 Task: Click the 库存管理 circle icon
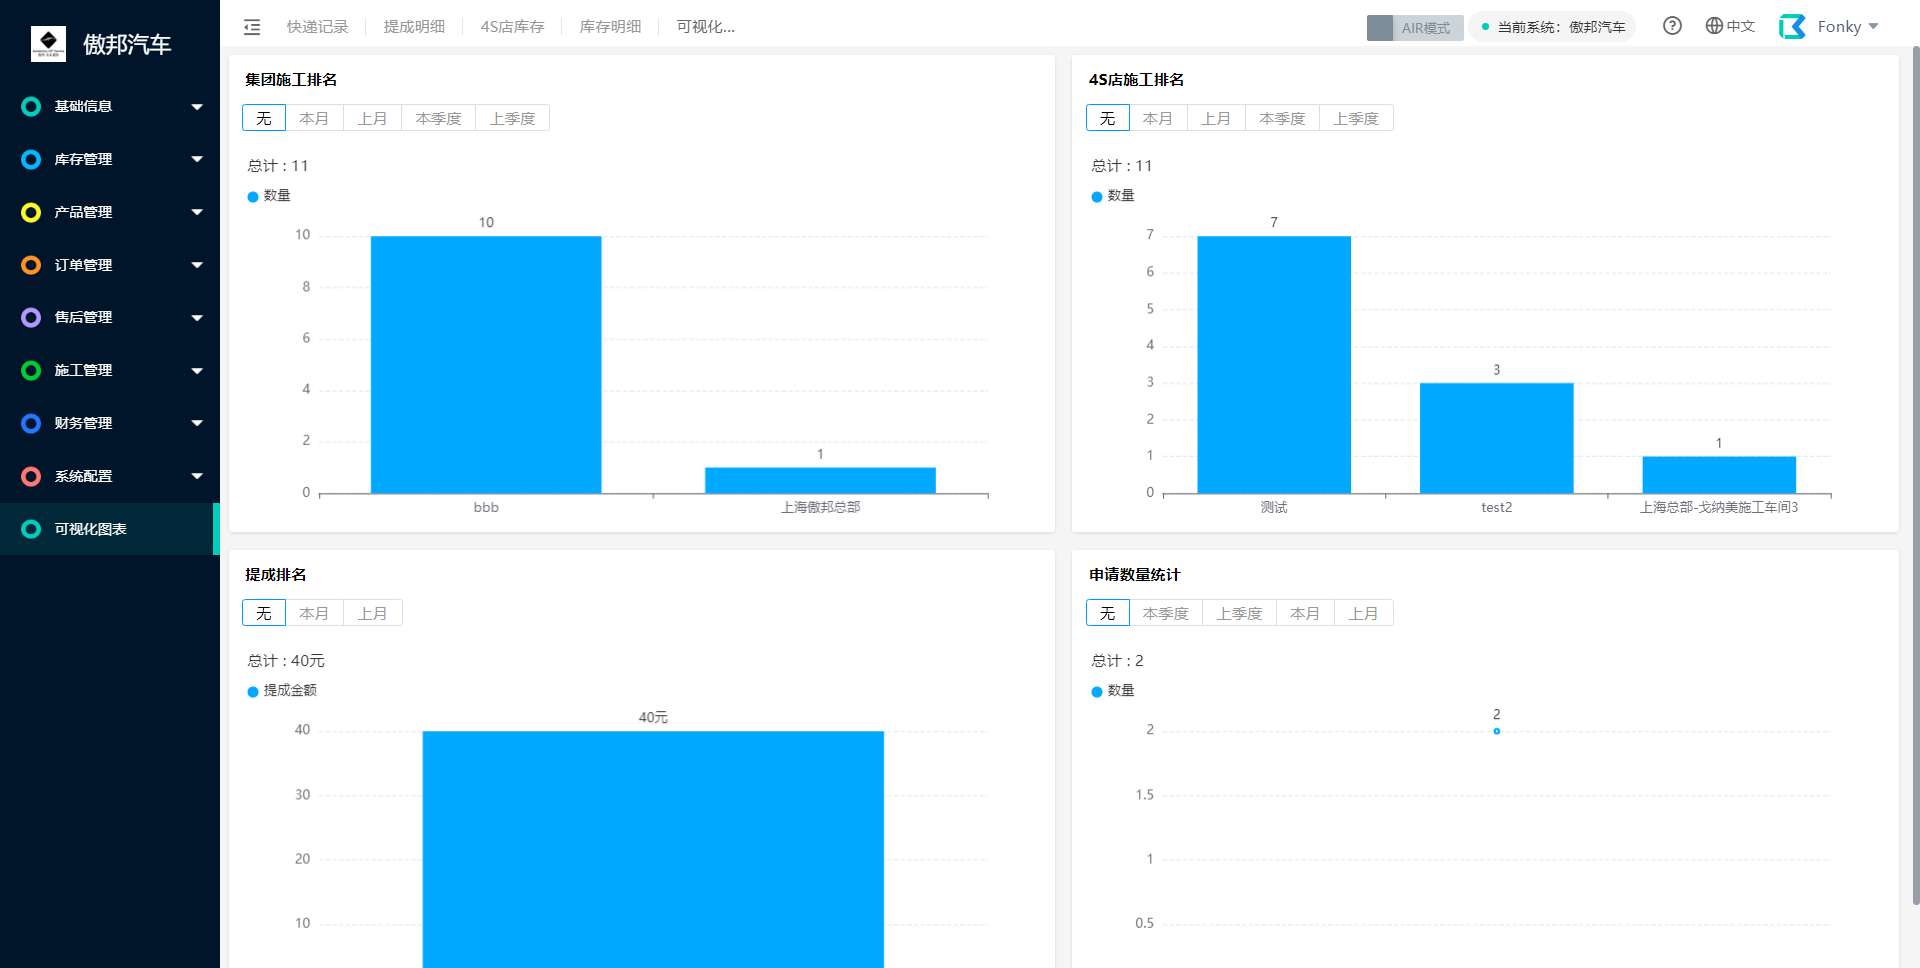(31, 159)
